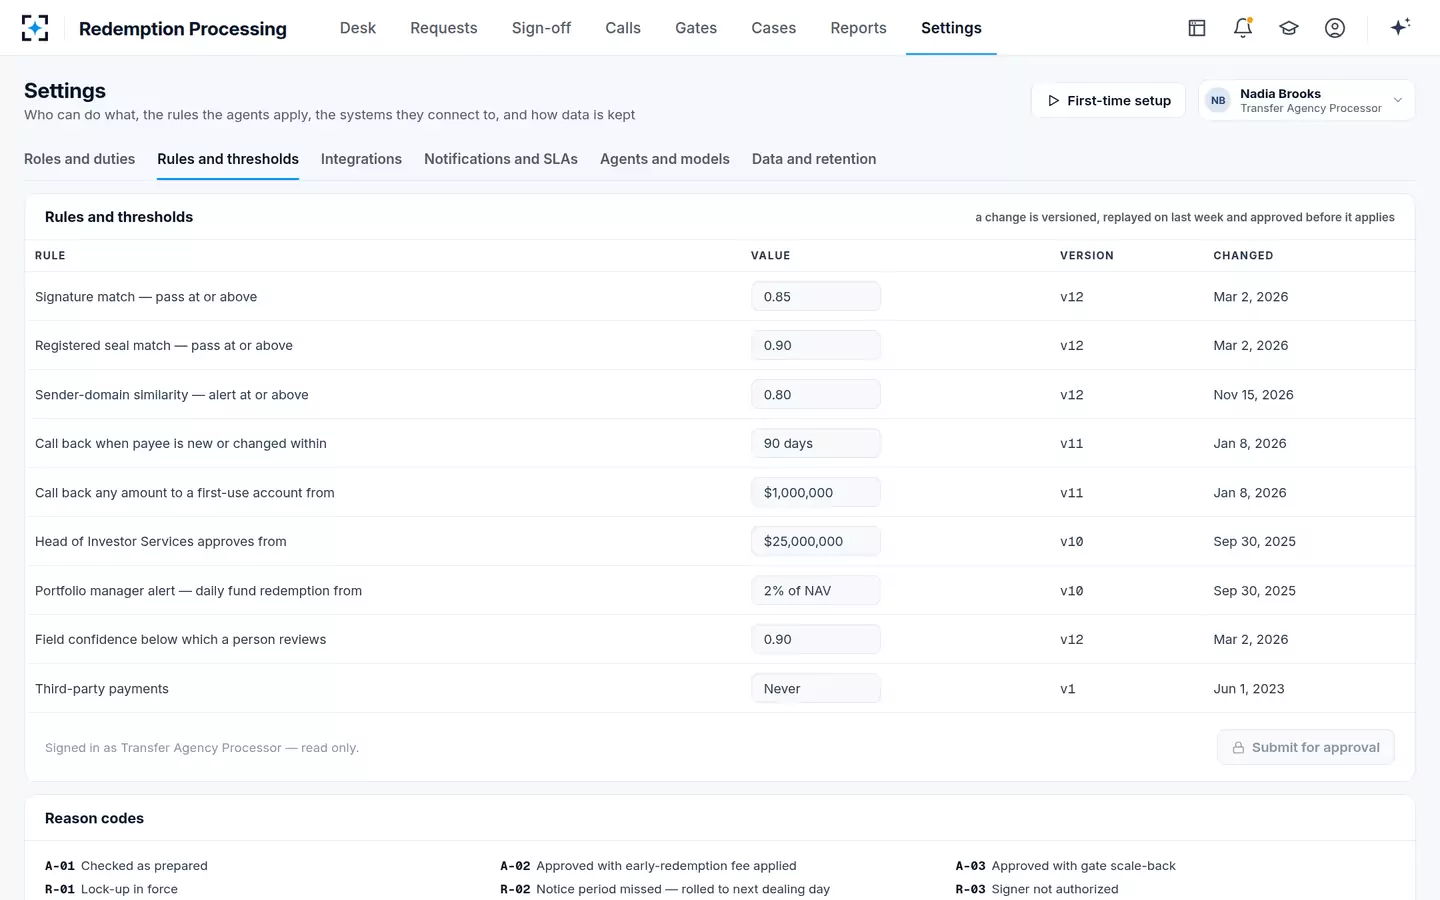Click the $1,000,000 first-use account field
The width and height of the screenshot is (1440, 900).
(816, 492)
